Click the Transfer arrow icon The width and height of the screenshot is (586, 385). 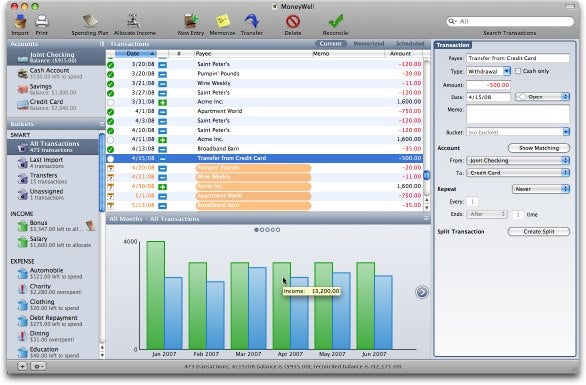pyautogui.click(x=252, y=21)
